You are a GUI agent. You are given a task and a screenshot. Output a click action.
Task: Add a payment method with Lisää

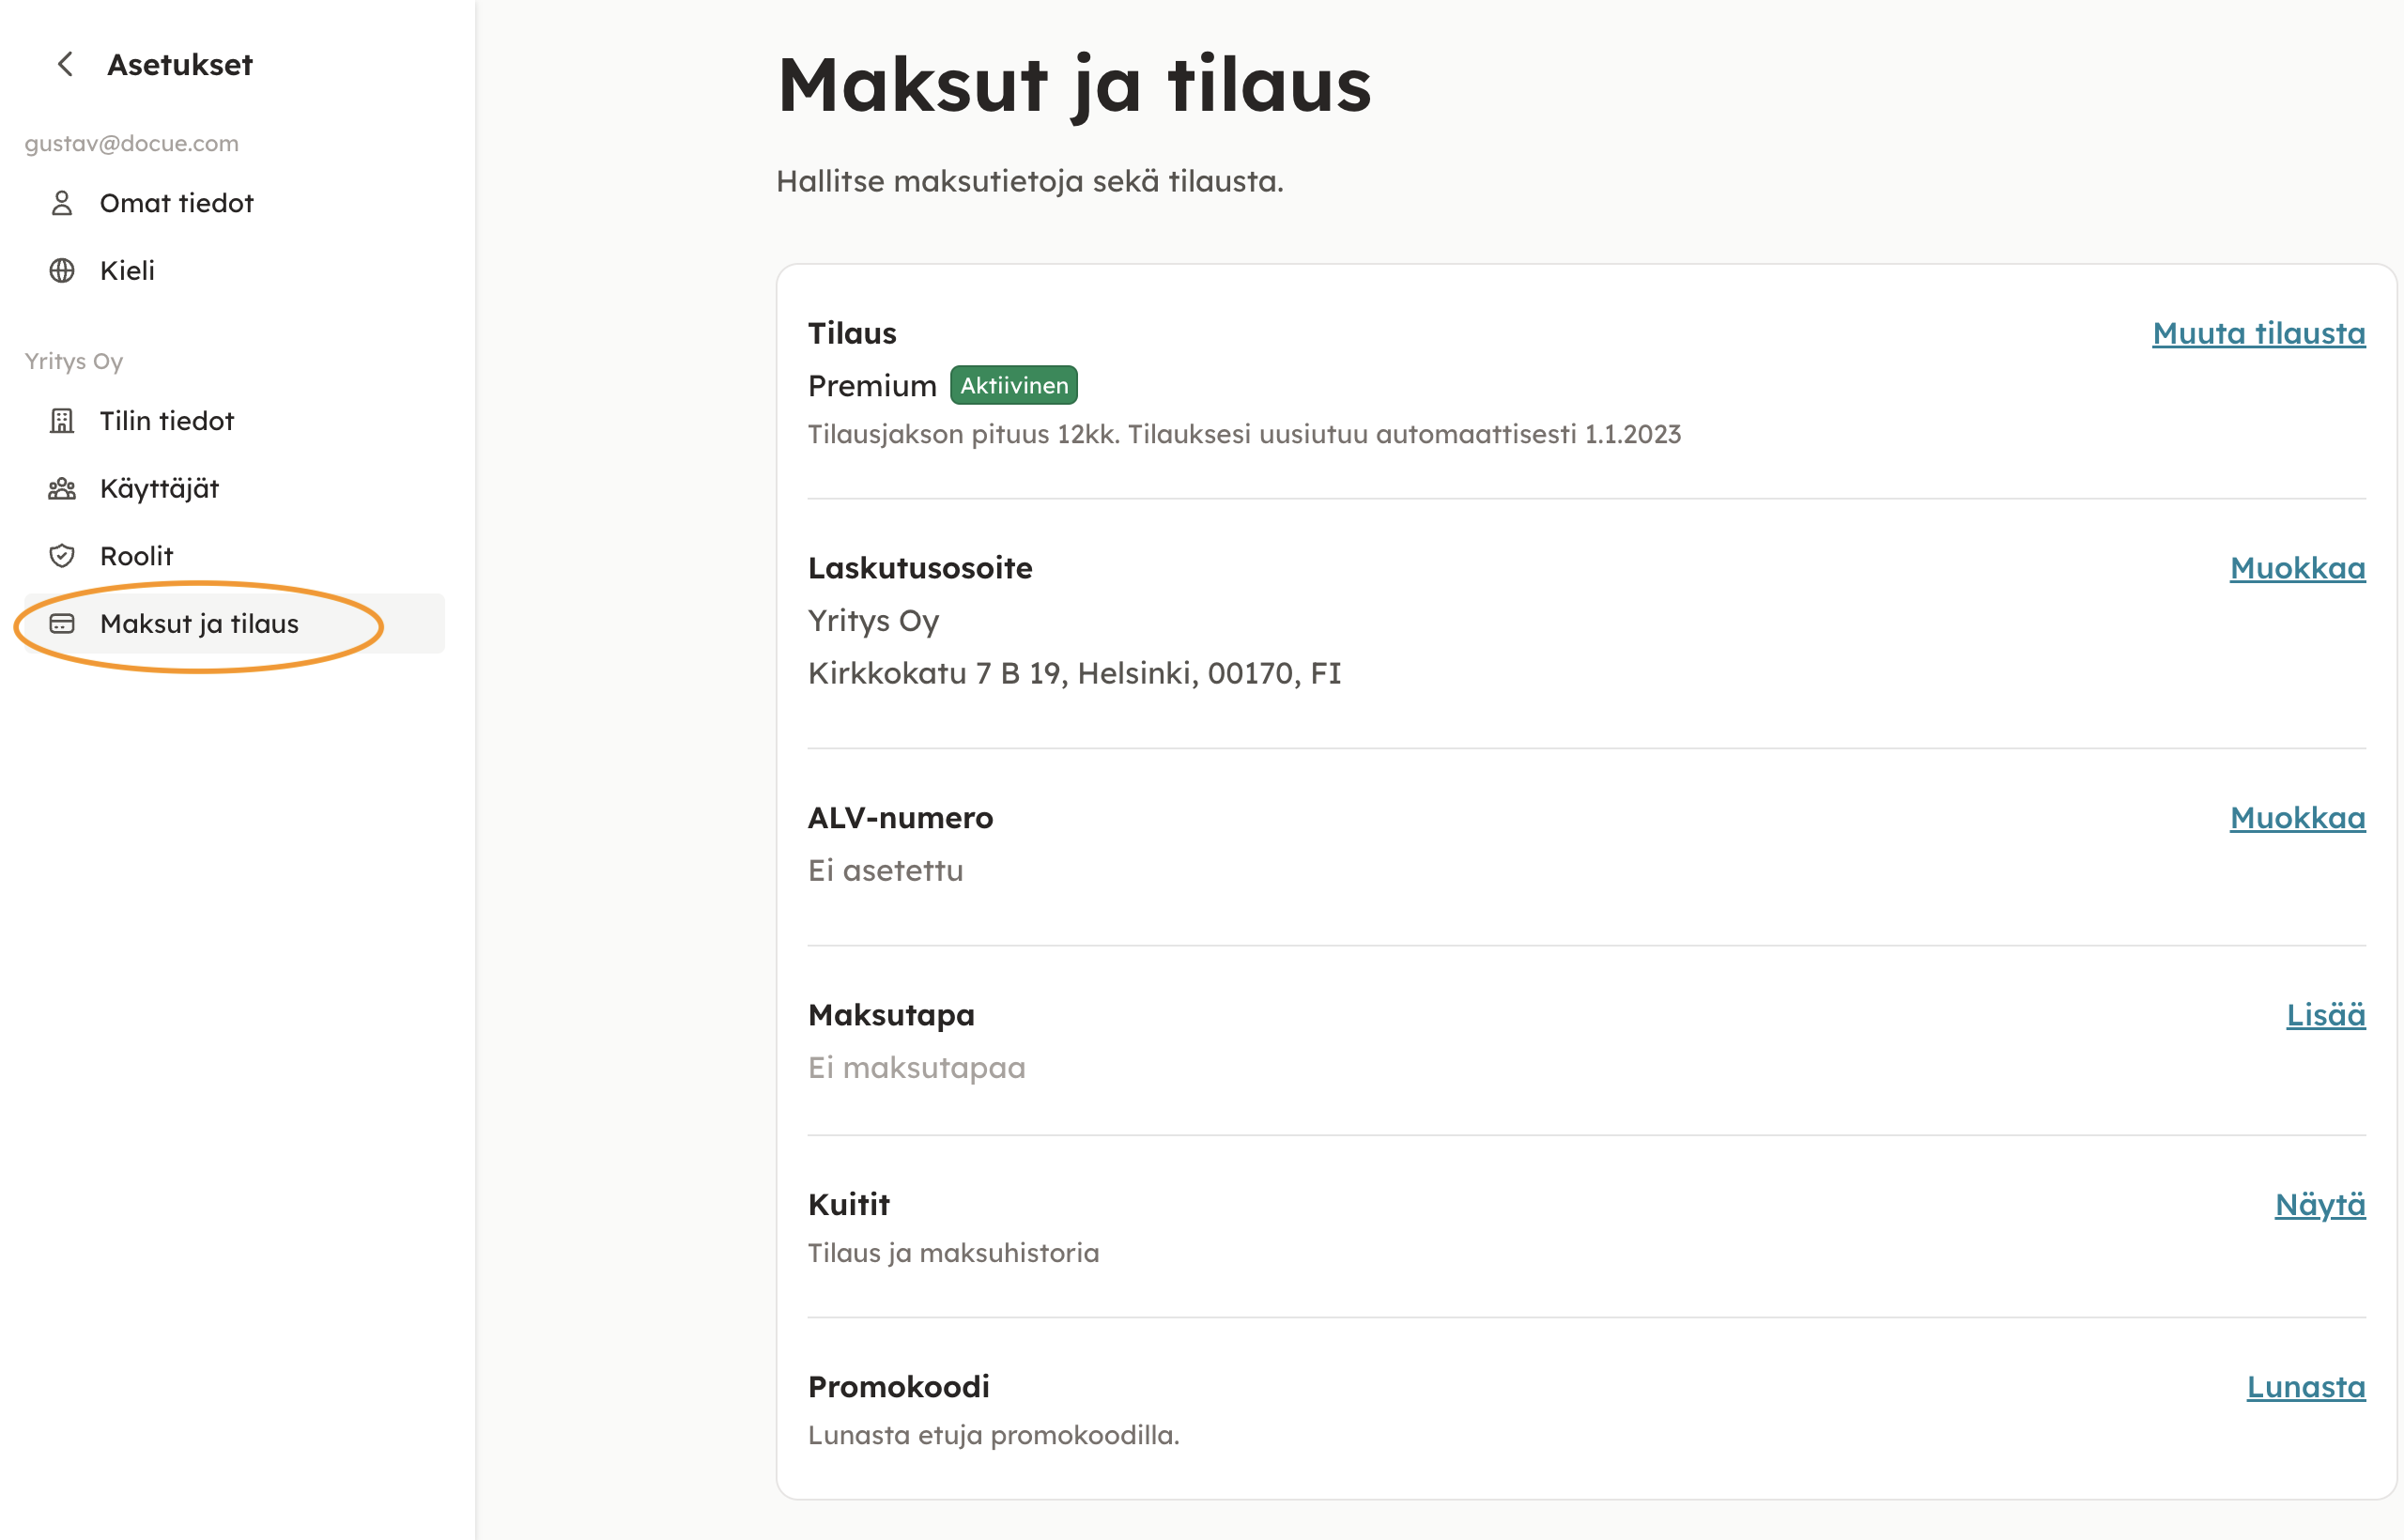(x=2325, y=1015)
